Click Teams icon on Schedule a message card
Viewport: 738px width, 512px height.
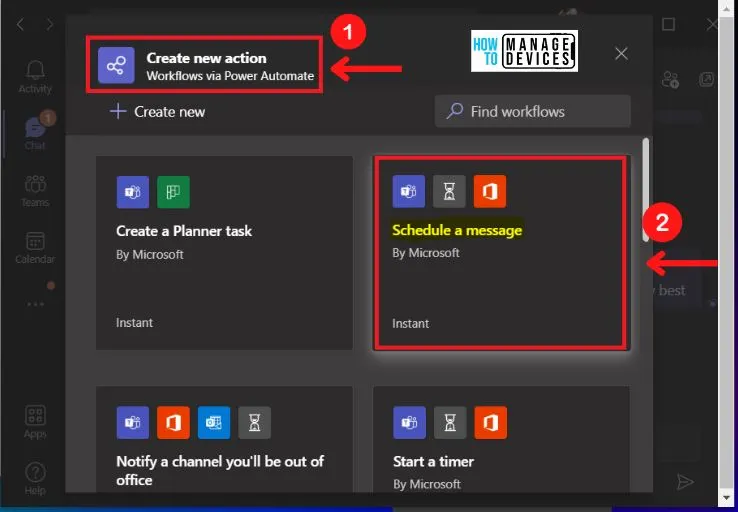[x=409, y=191]
